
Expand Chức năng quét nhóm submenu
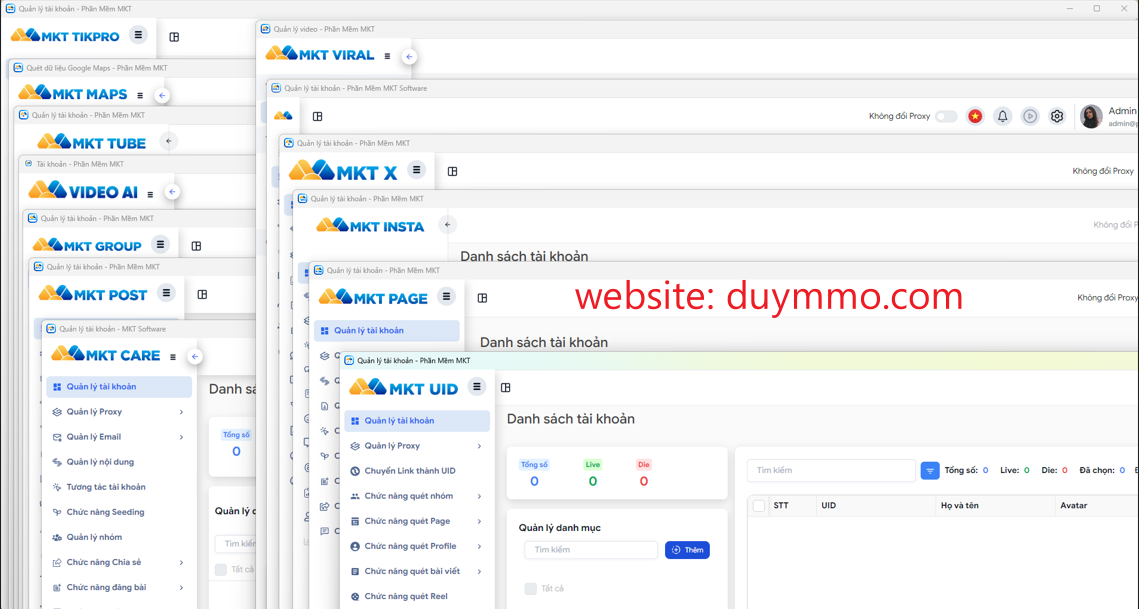point(479,496)
